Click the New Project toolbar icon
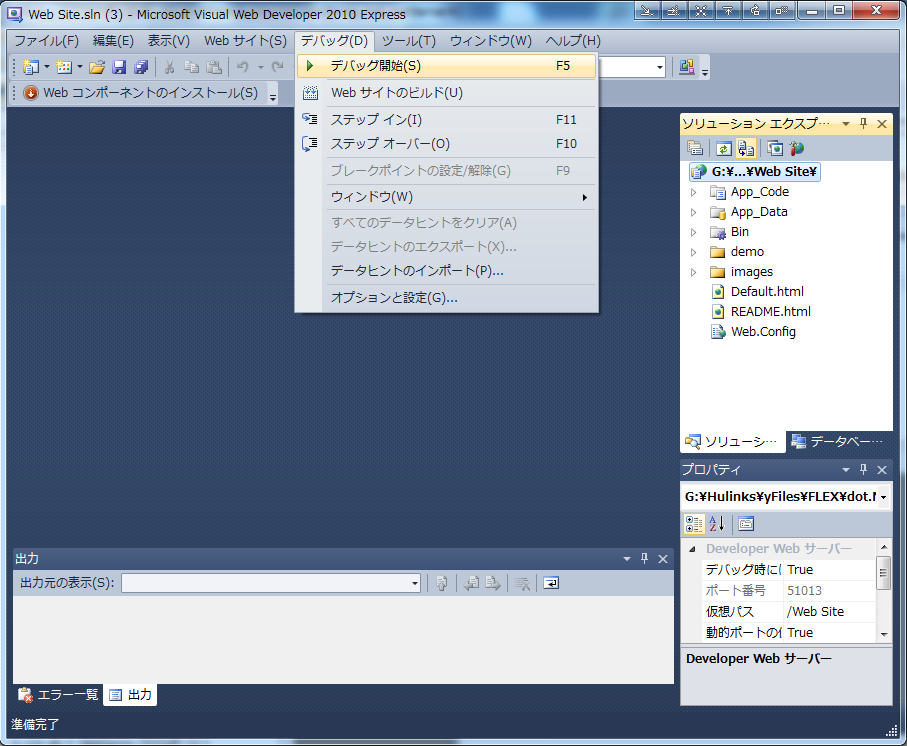 pyautogui.click(x=30, y=67)
